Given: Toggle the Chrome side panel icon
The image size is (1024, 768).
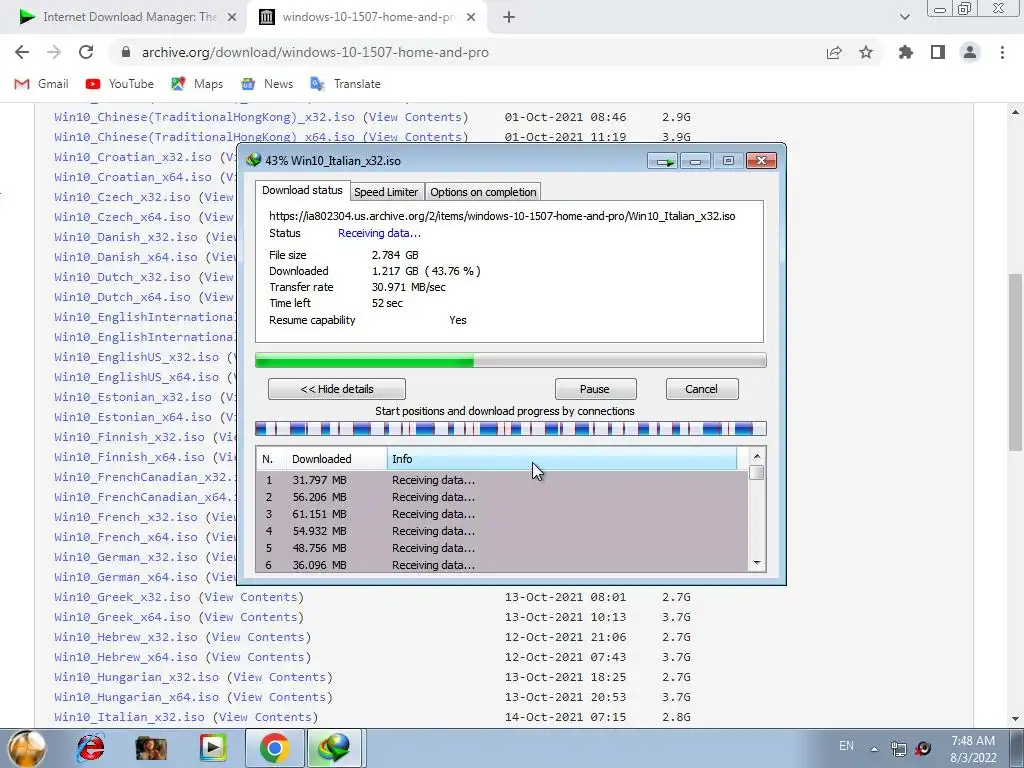Looking at the screenshot, I should point(938,52).
